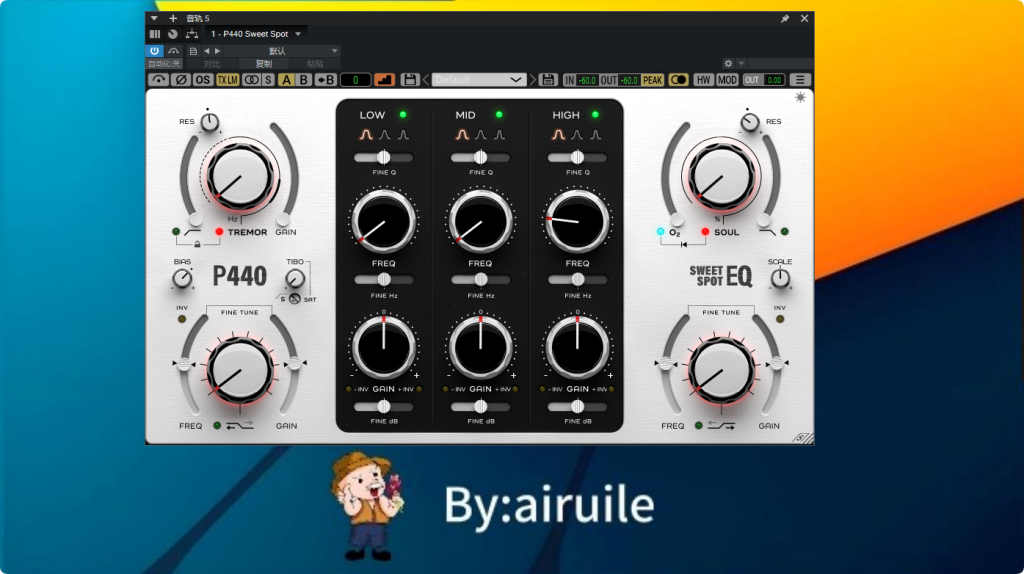Expand the arrow next to gear icon
Image resolution: width=1024 pixels, height=574 pixels.
tap(741, 63)
